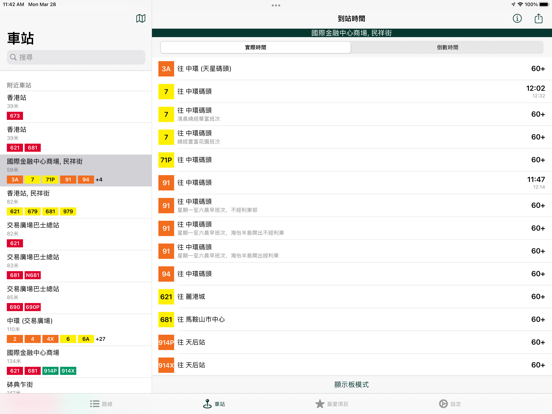The image size is (552, 414).
Task: Click the yellow 71P route badge in arrivals
Action: (x=166, y=160)
